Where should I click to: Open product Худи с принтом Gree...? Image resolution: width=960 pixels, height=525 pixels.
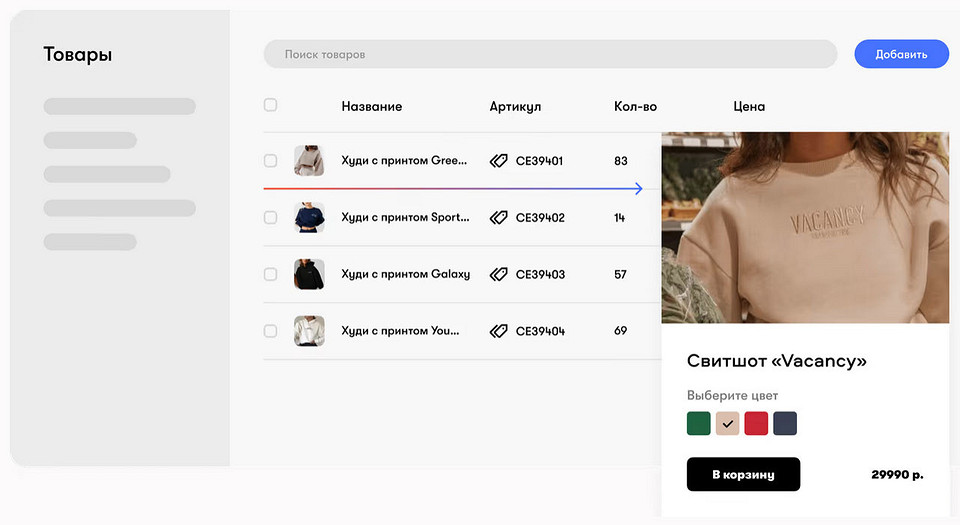click(404, 161)
